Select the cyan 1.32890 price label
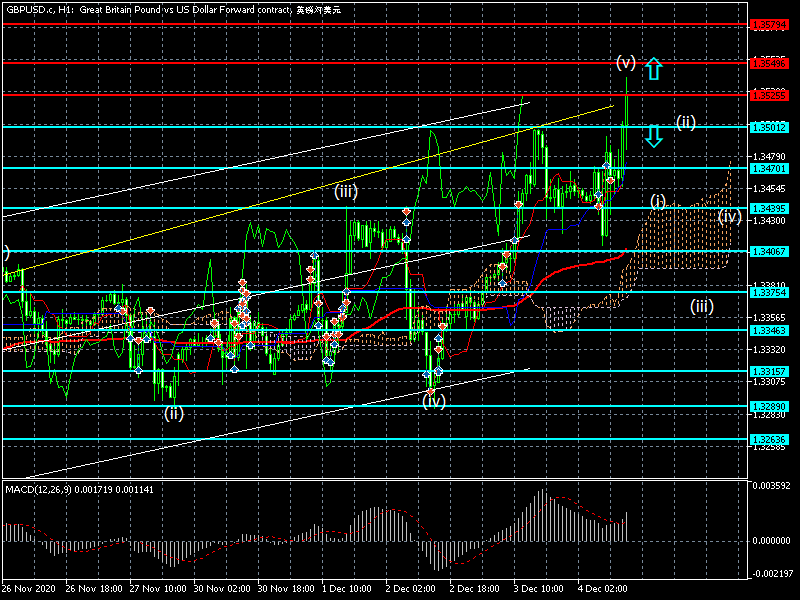The image size is (800, 600). (769, 407)
